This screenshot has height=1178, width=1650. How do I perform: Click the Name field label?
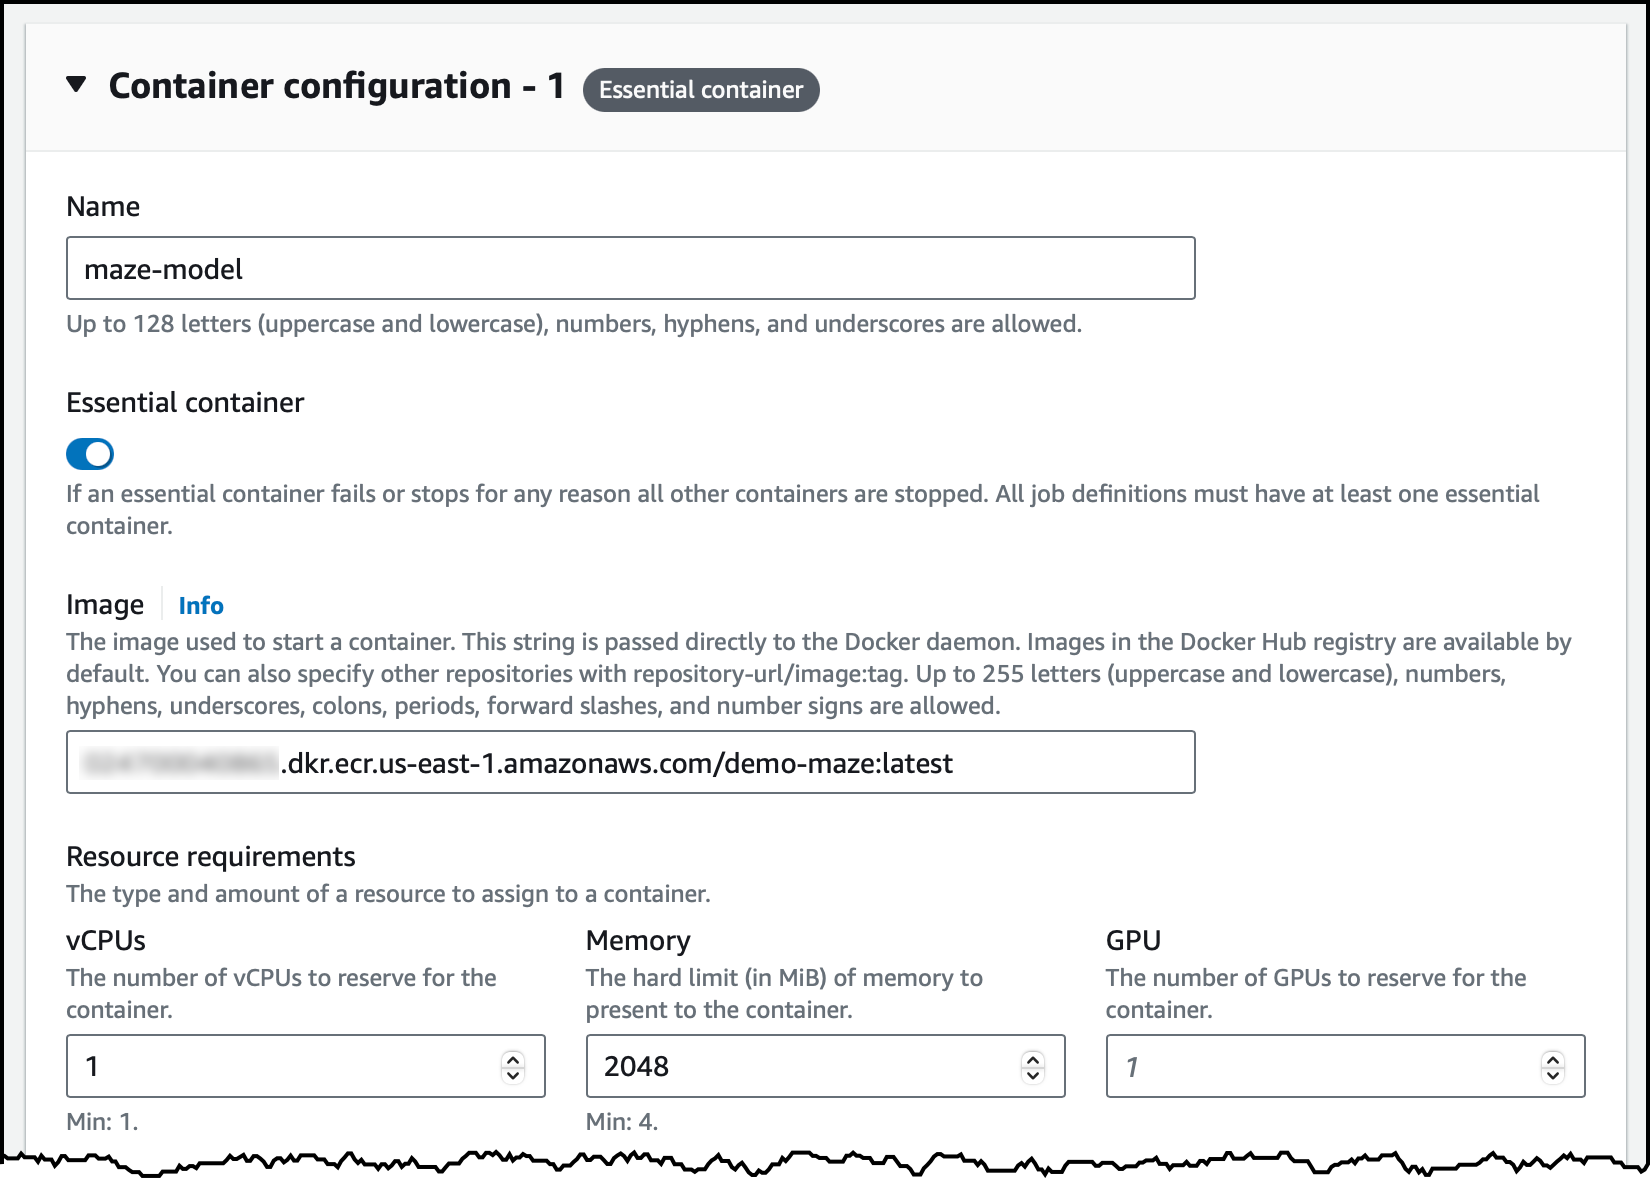103,206
